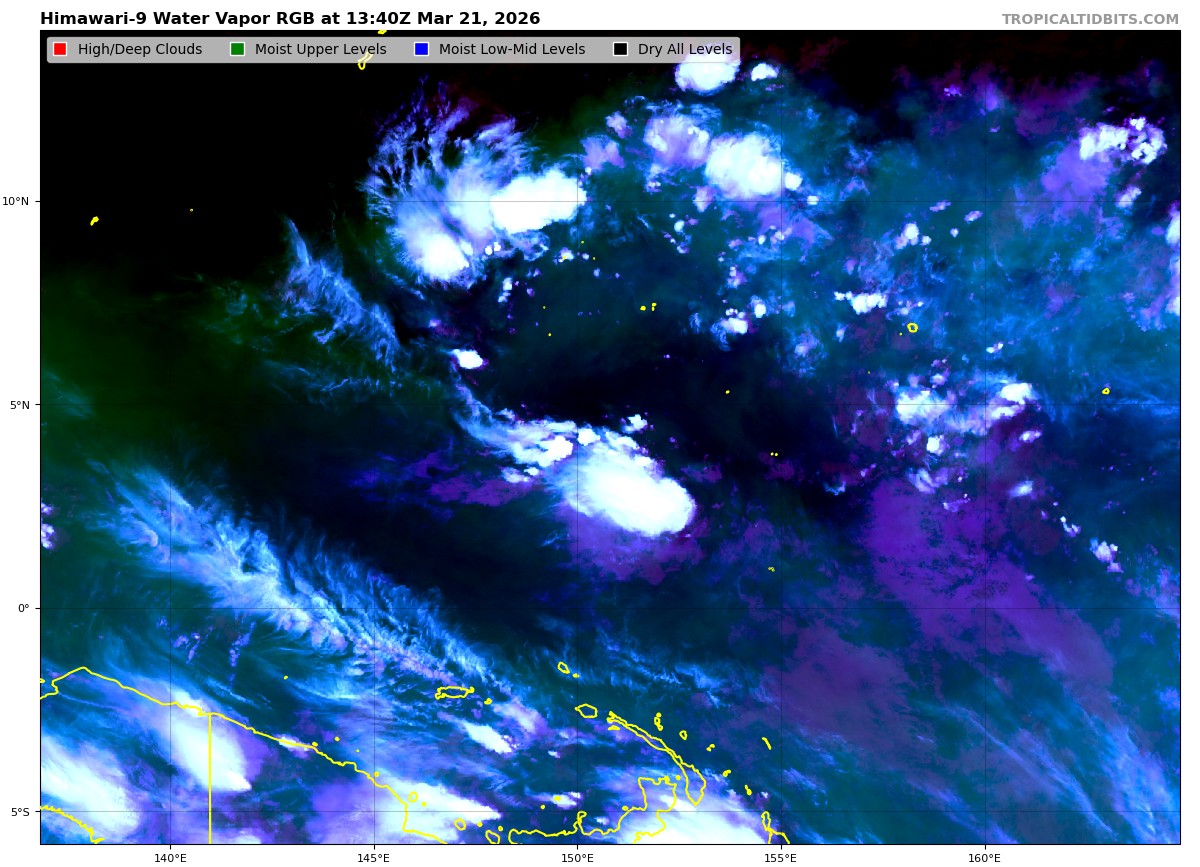Click the 145°E longitude axis label
The width and height of the screenshot is (1200, 867).
374,857
